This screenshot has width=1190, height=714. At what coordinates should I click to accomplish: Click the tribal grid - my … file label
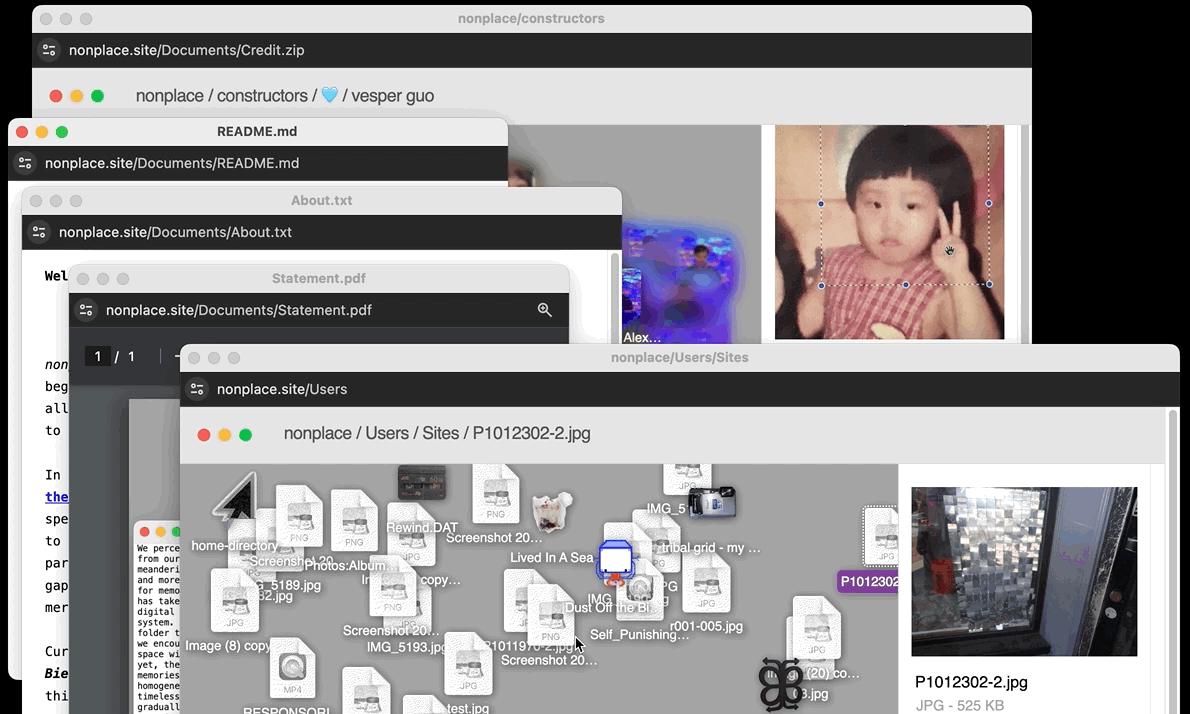click(x=711, y=548)
